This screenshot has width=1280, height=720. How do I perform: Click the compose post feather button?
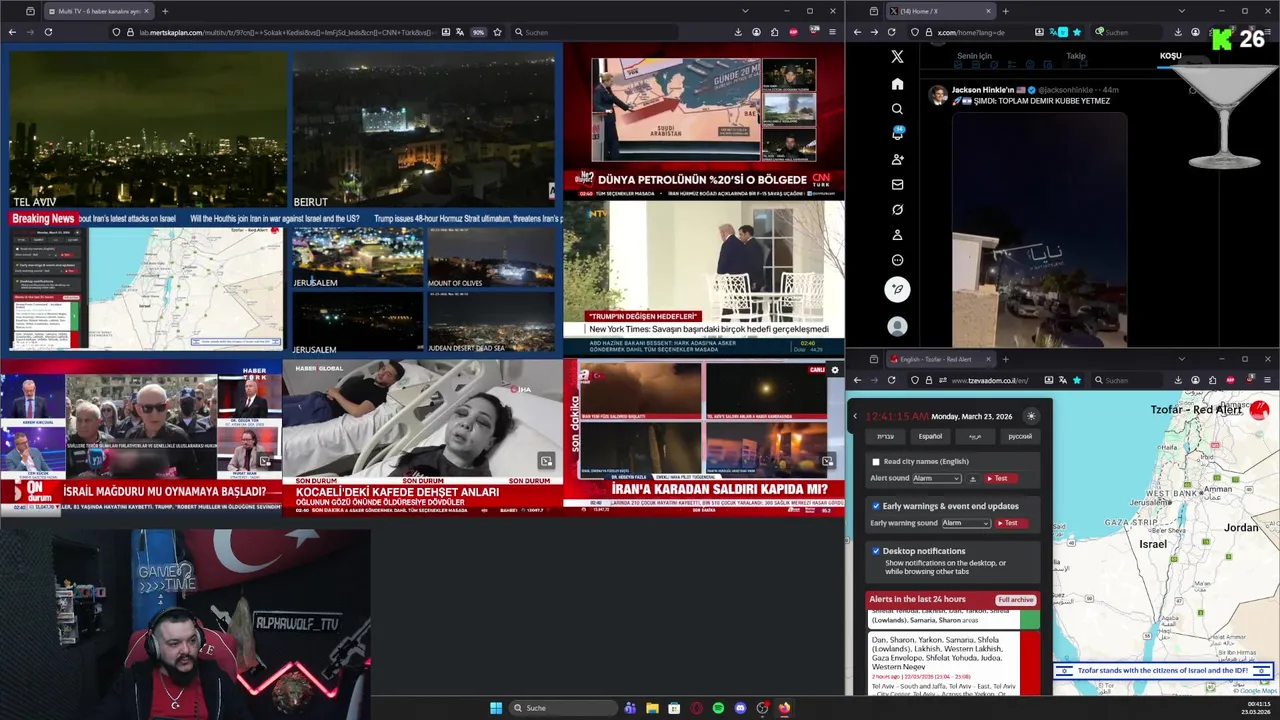click(x=897, y=289)
